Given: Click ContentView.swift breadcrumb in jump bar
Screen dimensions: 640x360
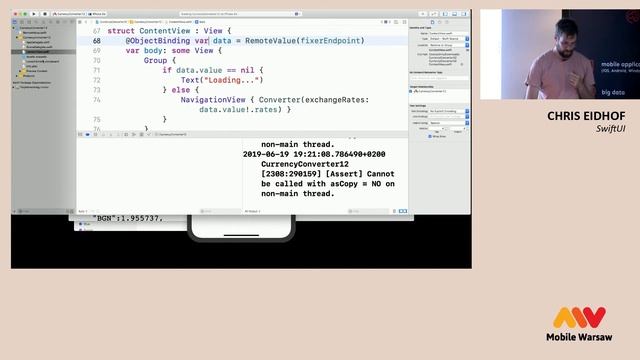Looking at the screenshot, I should 180,22.
